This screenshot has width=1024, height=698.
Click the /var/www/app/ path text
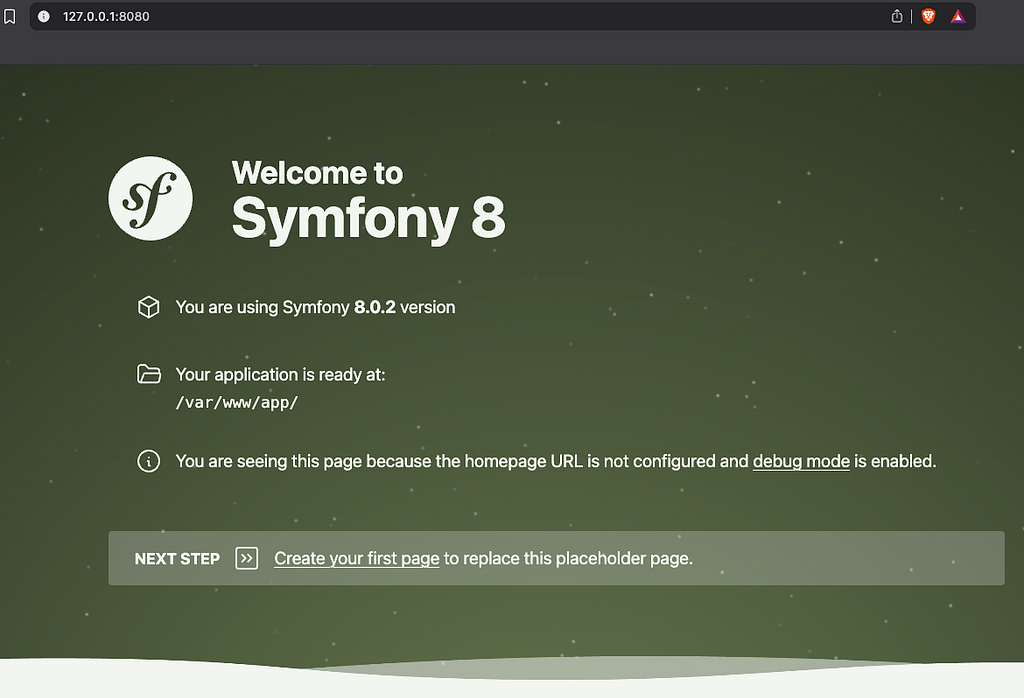(236, 403)
